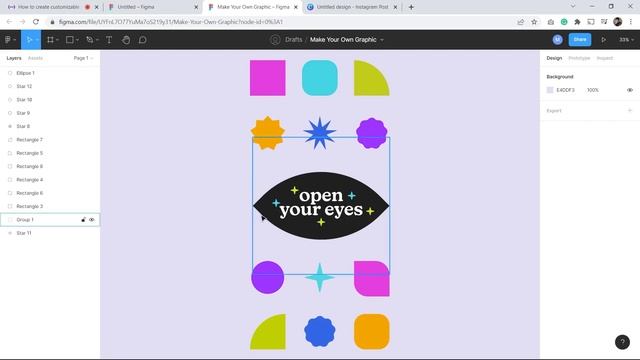Switch to Untitled design Instagram Post tab

point(352,7)
